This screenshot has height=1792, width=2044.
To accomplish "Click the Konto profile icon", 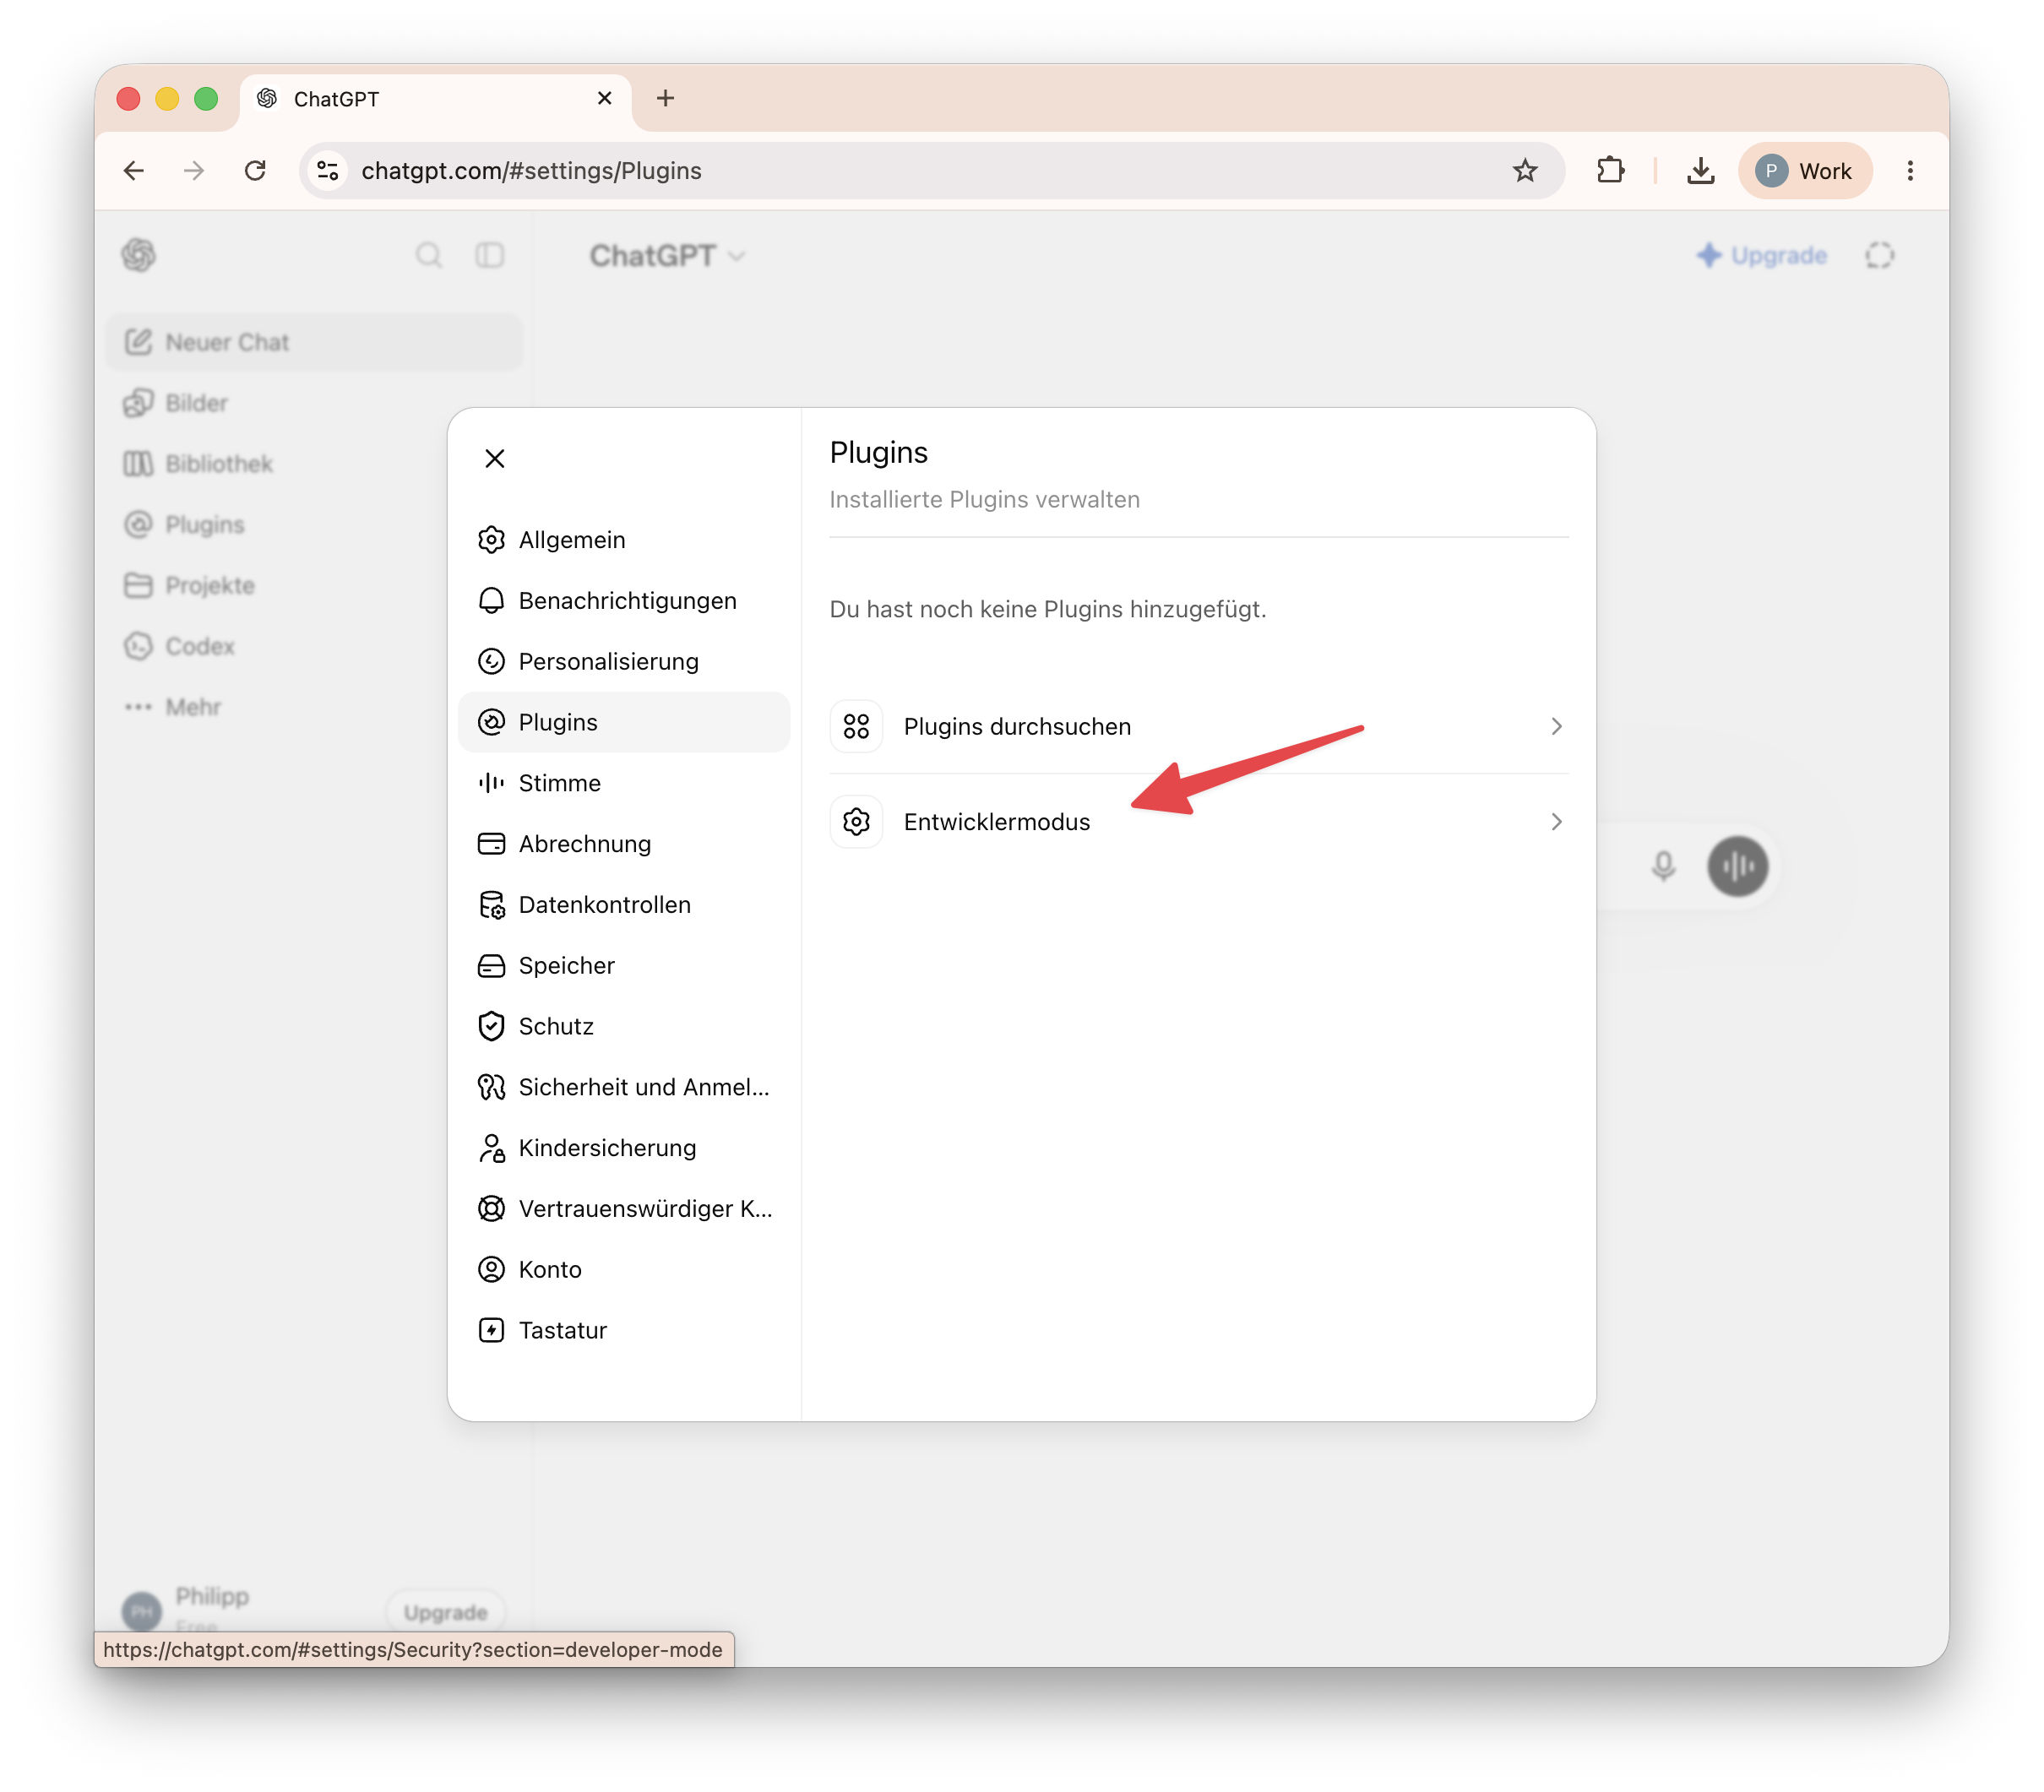I will point(491,1270).
